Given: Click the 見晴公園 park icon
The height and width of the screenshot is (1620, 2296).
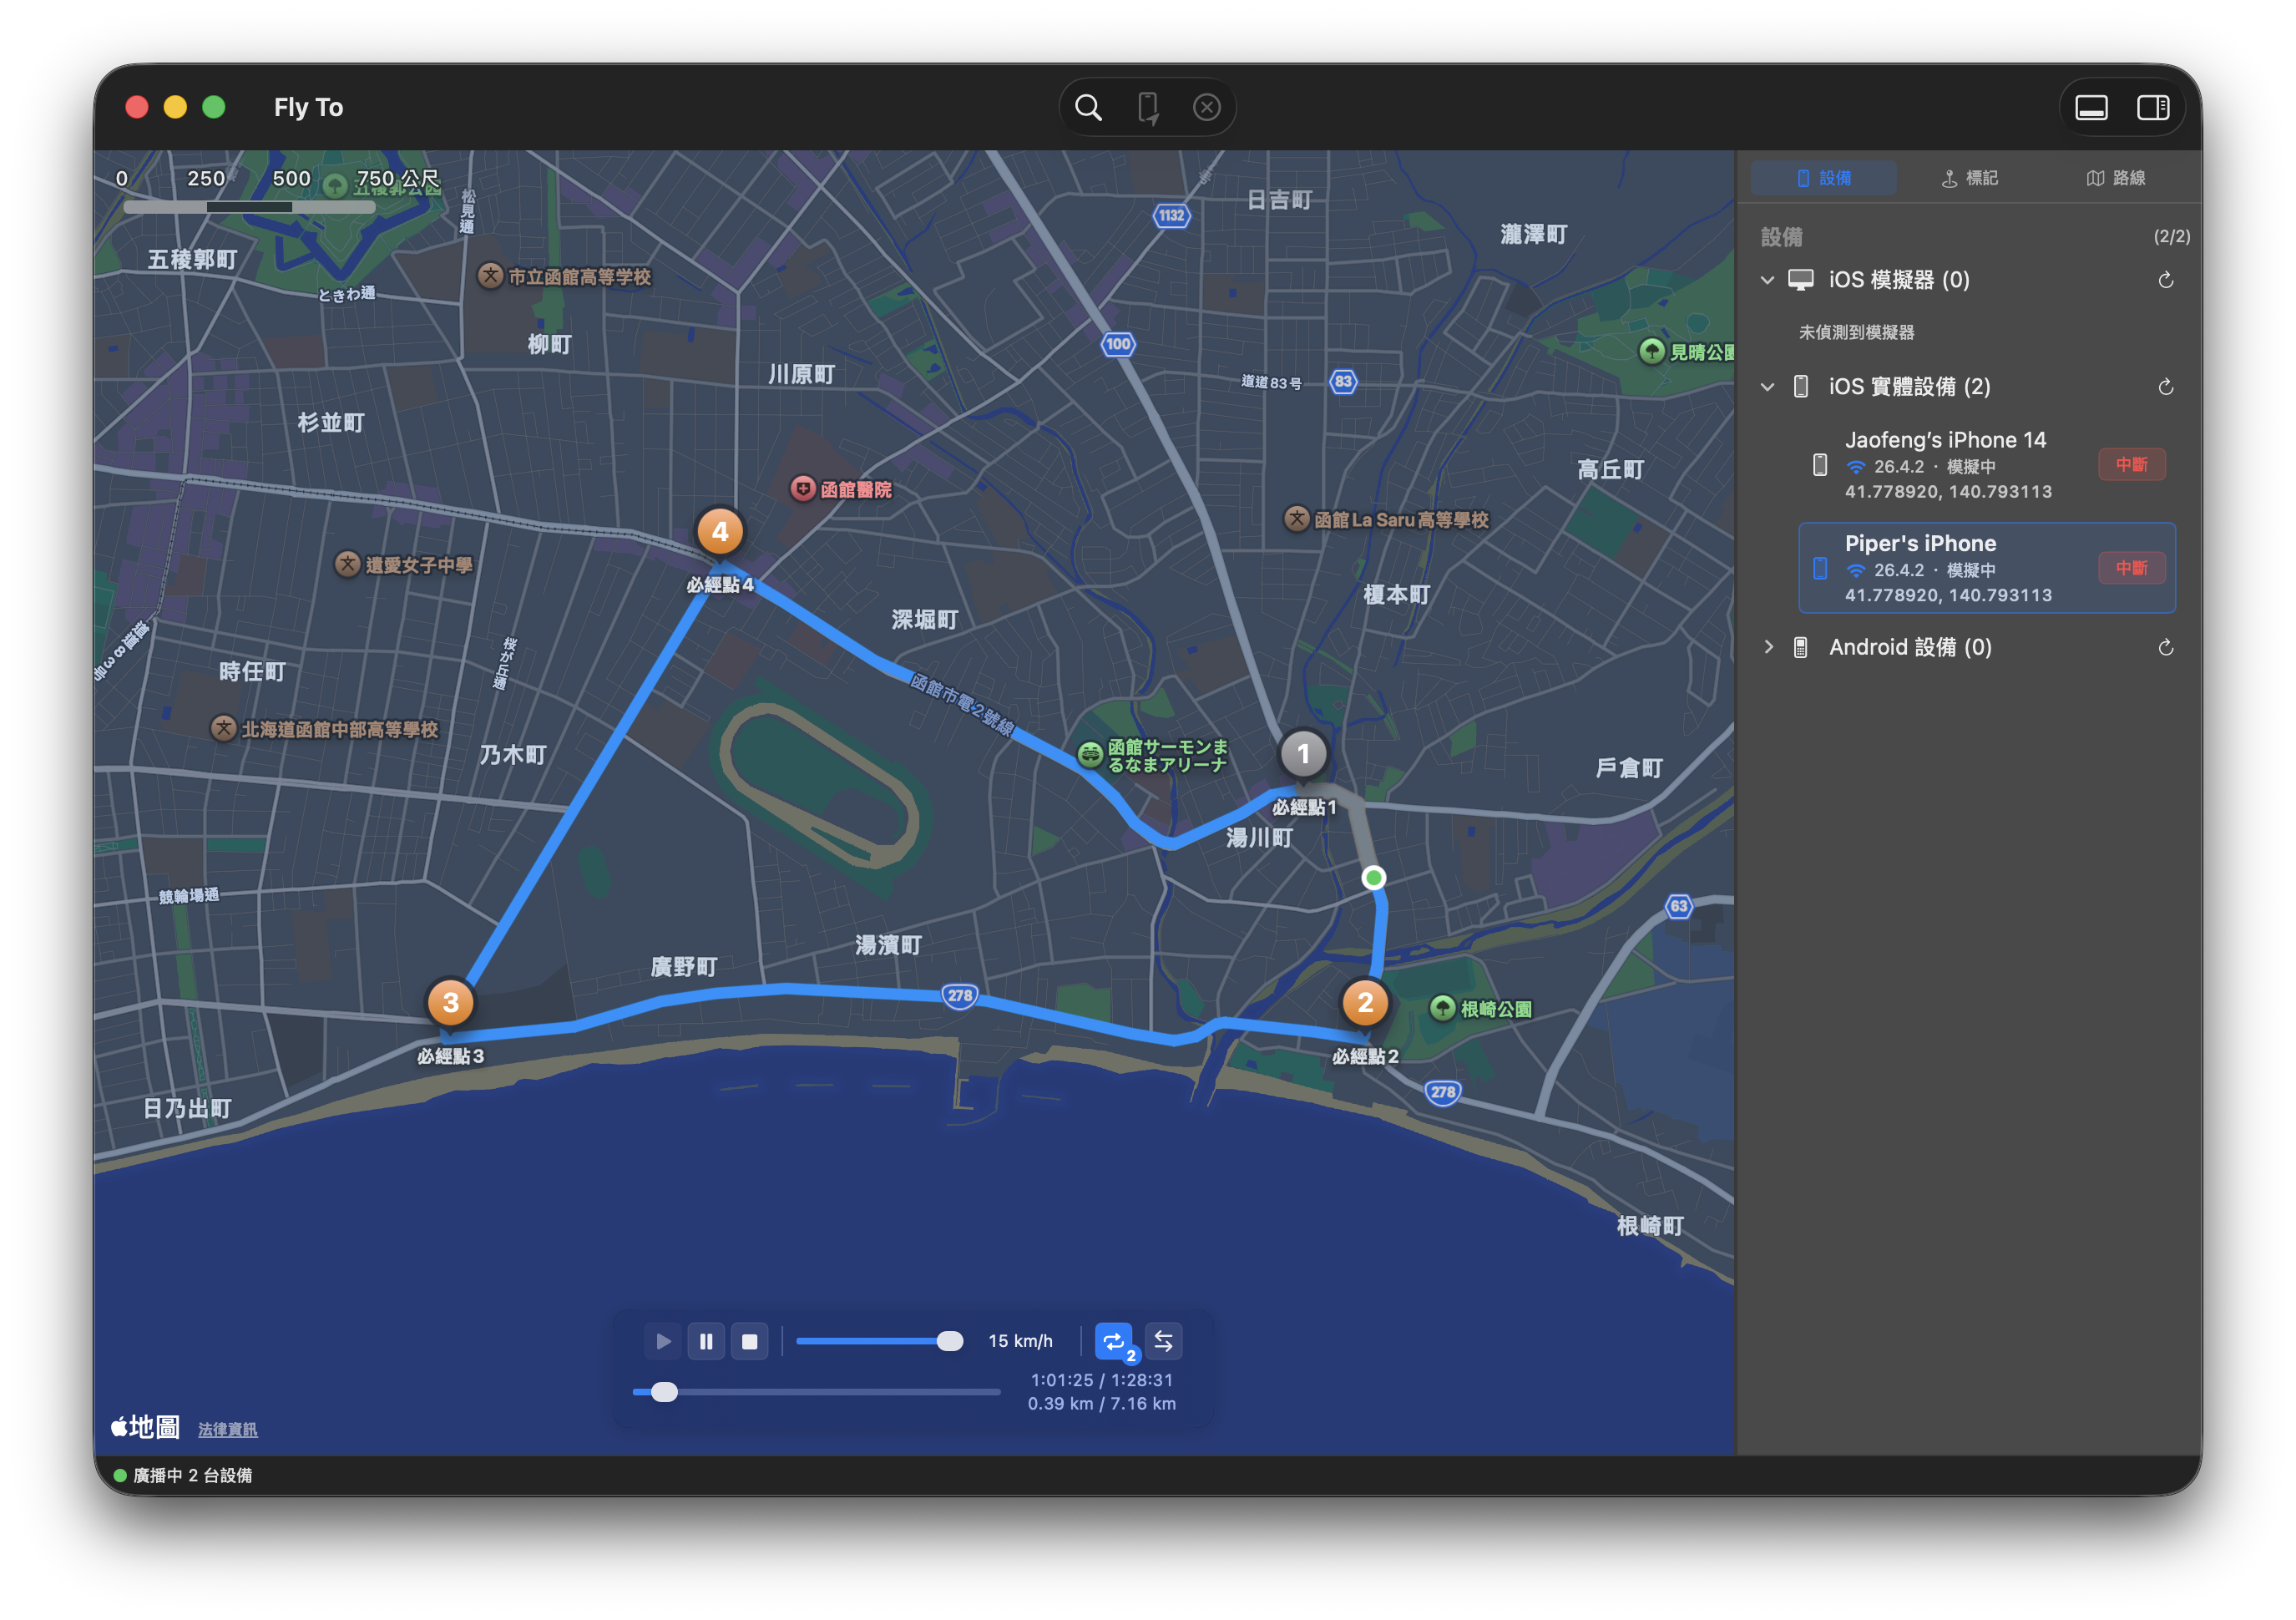Looking at the screenshot, I should click(1652, 351).
